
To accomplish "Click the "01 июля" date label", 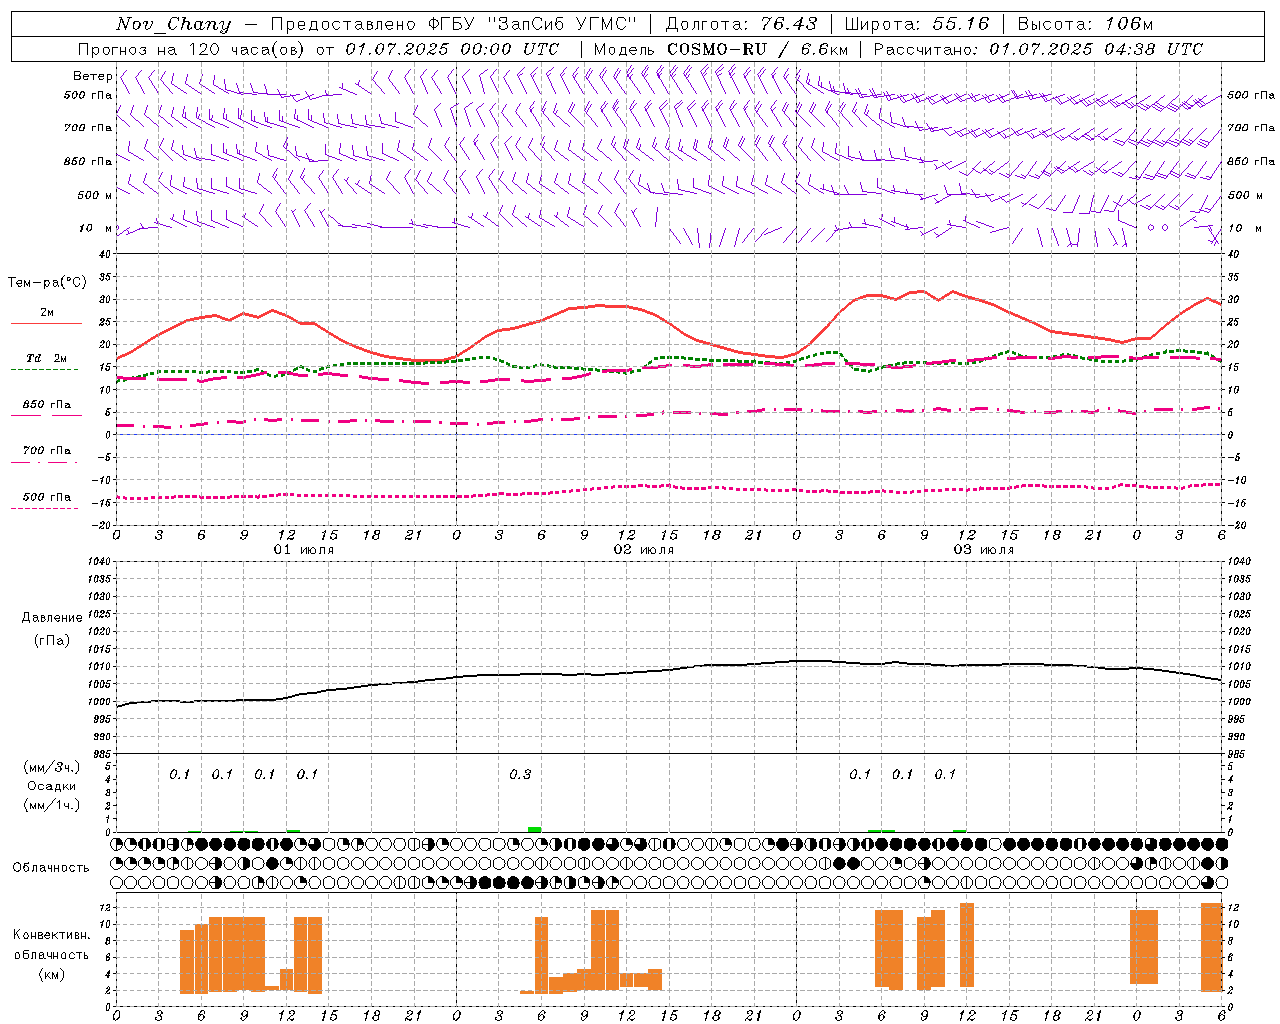I will pos(304,550).
